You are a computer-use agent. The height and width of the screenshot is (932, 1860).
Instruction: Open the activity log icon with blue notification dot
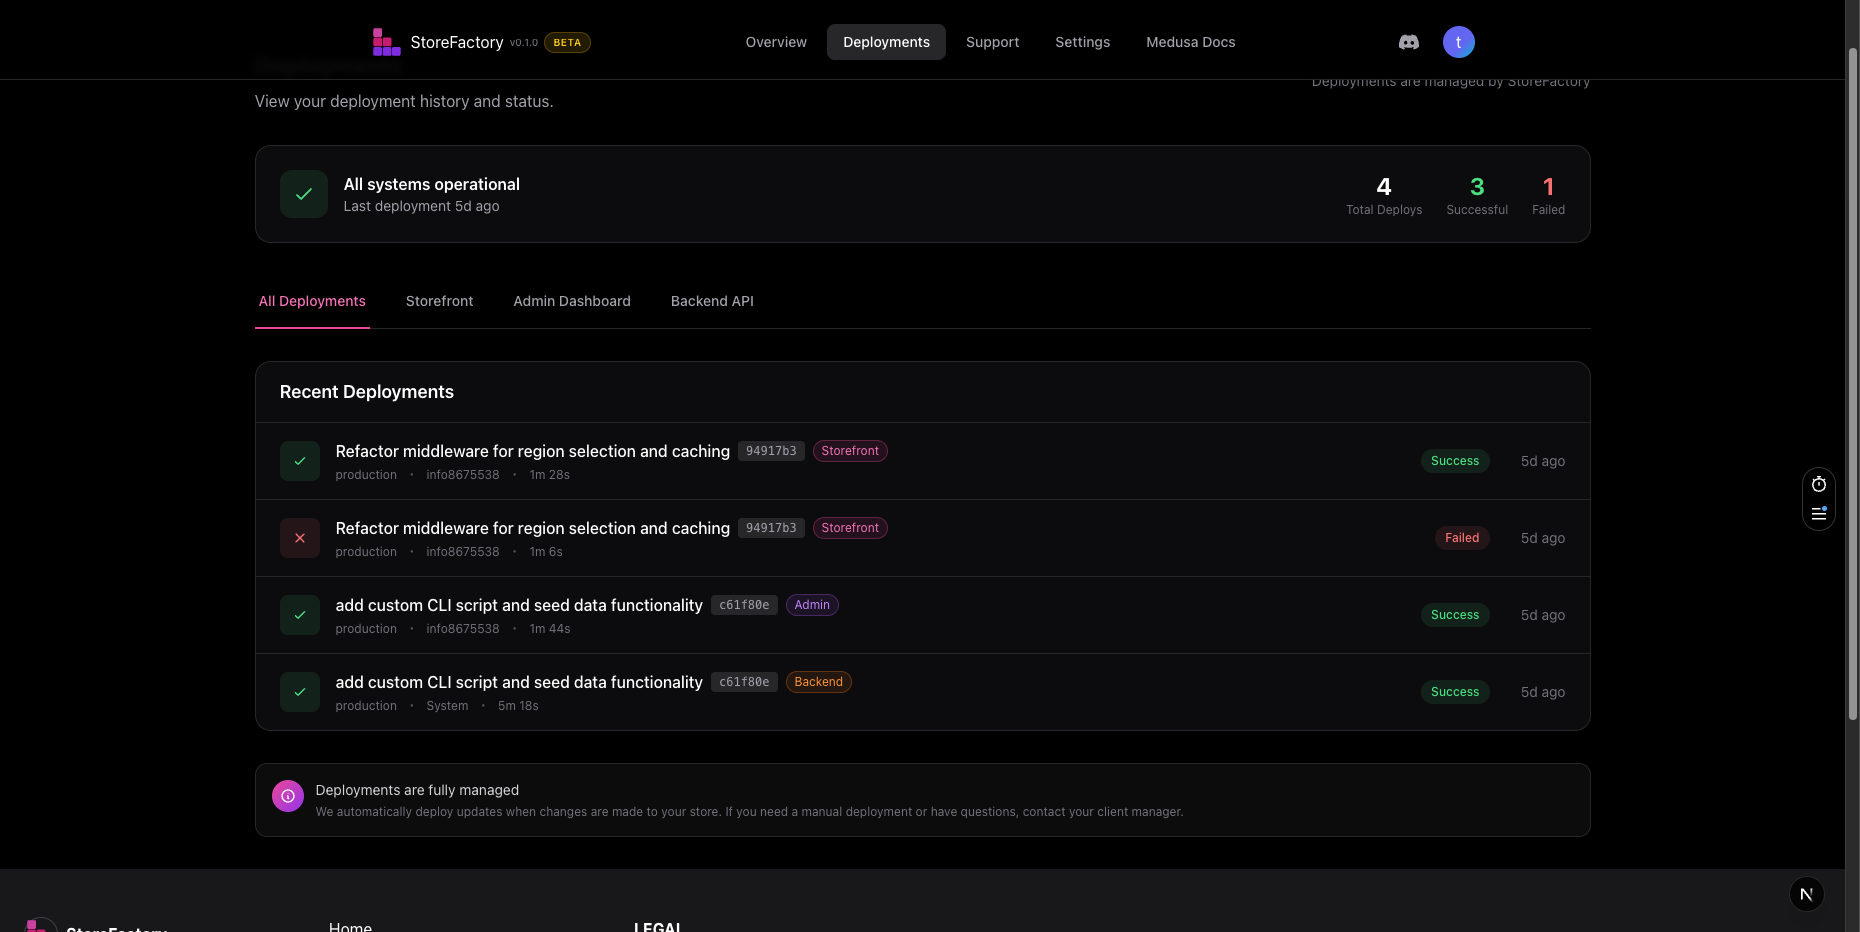(1818, 514)
